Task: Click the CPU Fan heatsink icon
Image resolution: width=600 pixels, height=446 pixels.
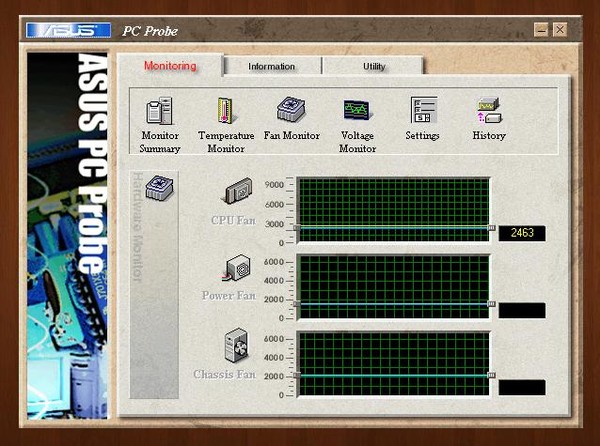Action: 238,191
